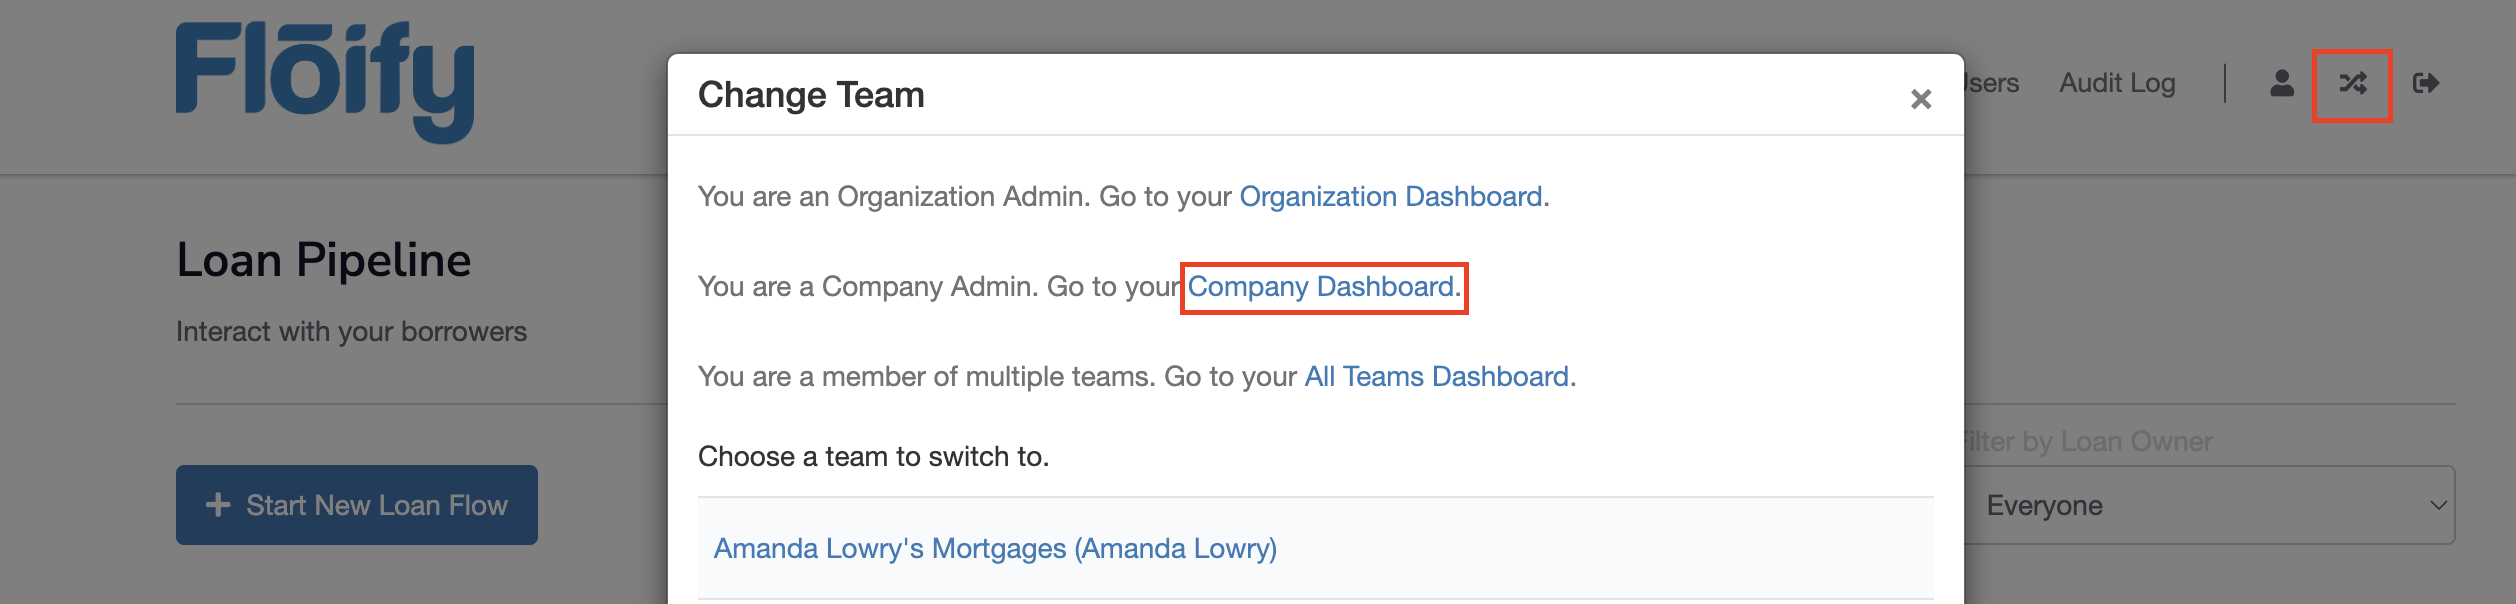Open the Organization Dashboard link
This screenshot has height=604, width=2516.
click(x=1390, y=197)
